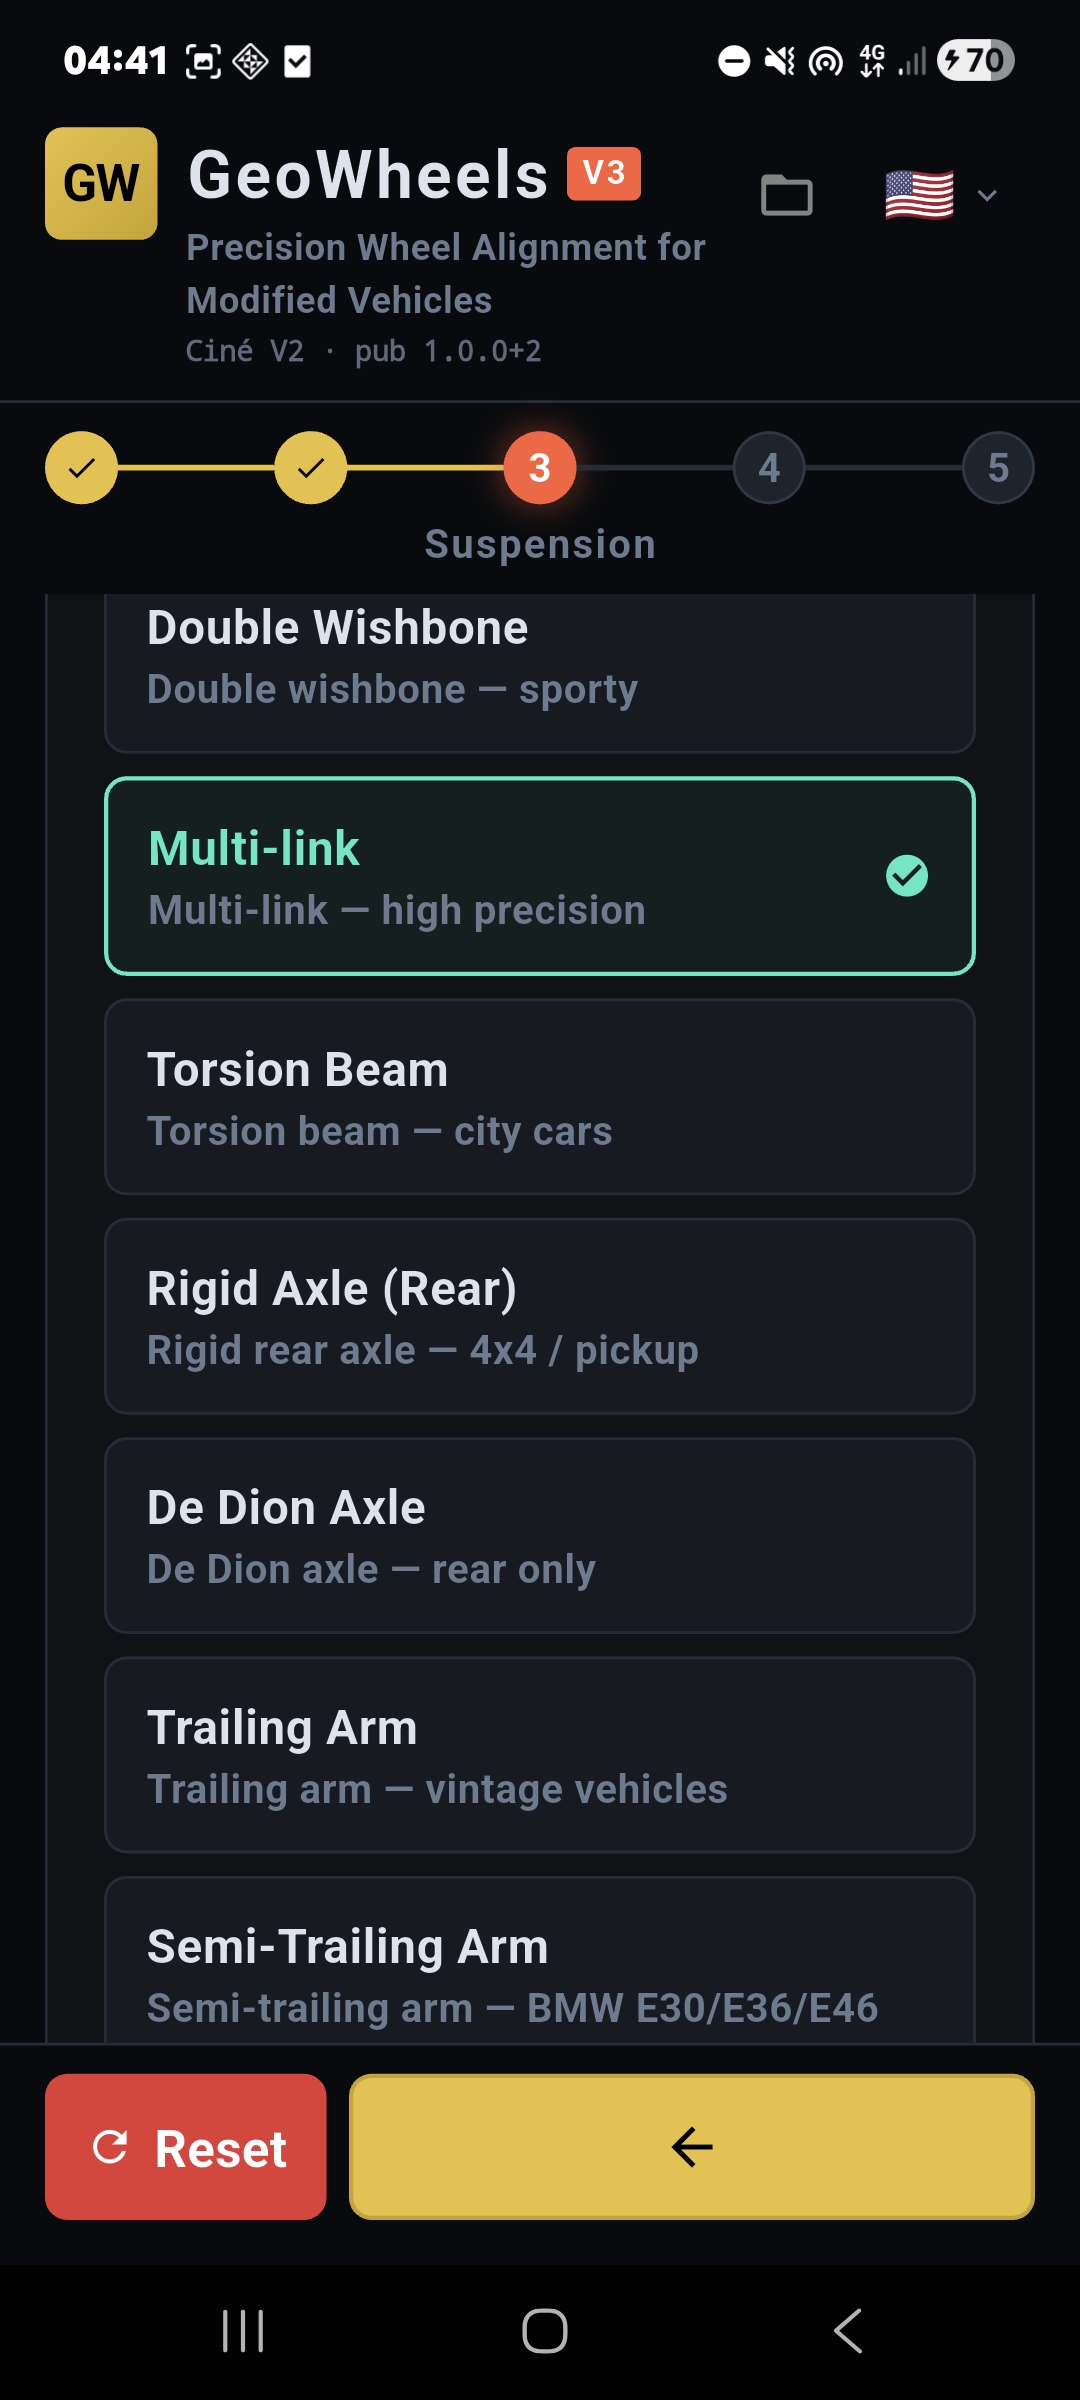The height and width of the screenshot is (2400, 1080).
Task: Expand the language dropdown chevron
Action: coord(987,195)
